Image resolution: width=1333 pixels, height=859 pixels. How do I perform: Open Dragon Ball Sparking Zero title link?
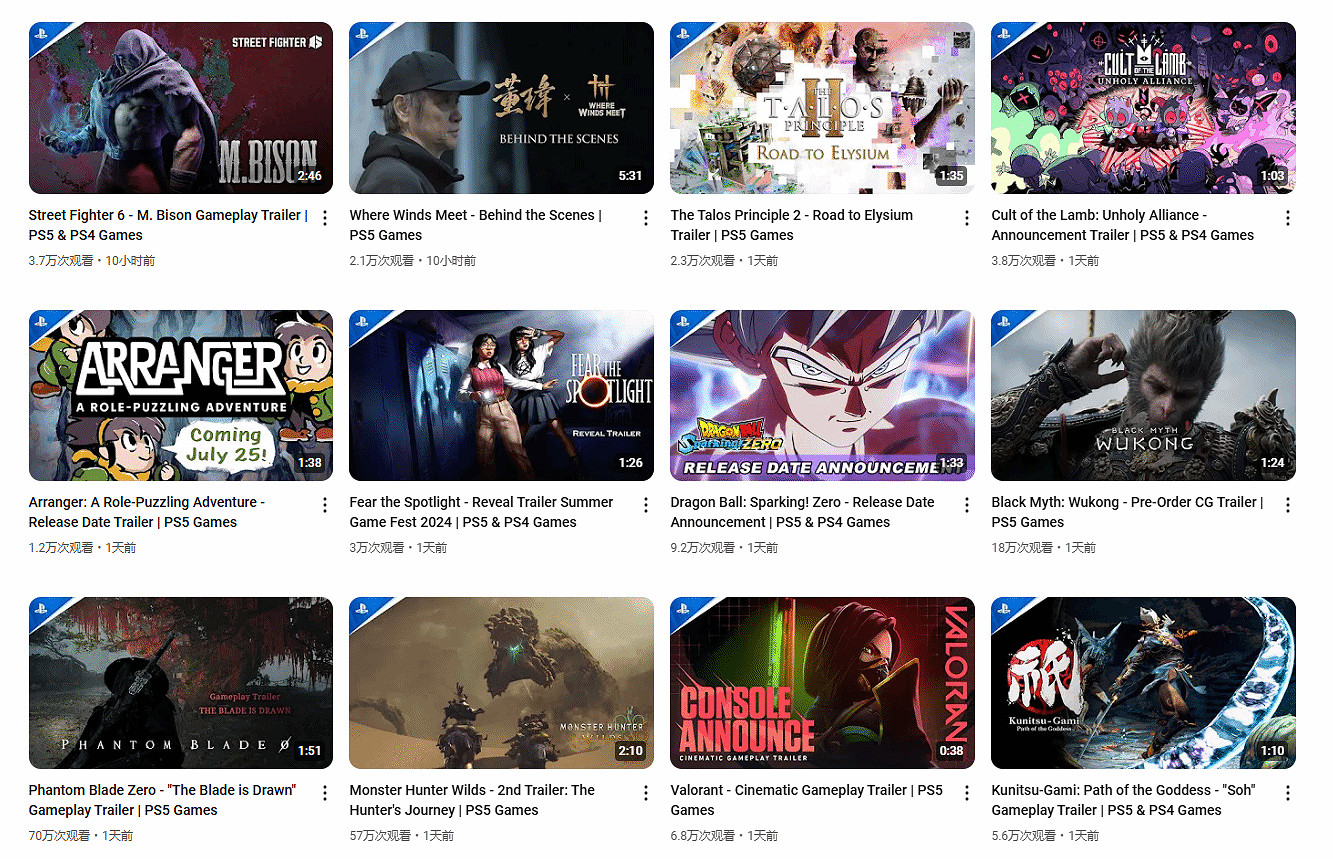pos(802,512)
